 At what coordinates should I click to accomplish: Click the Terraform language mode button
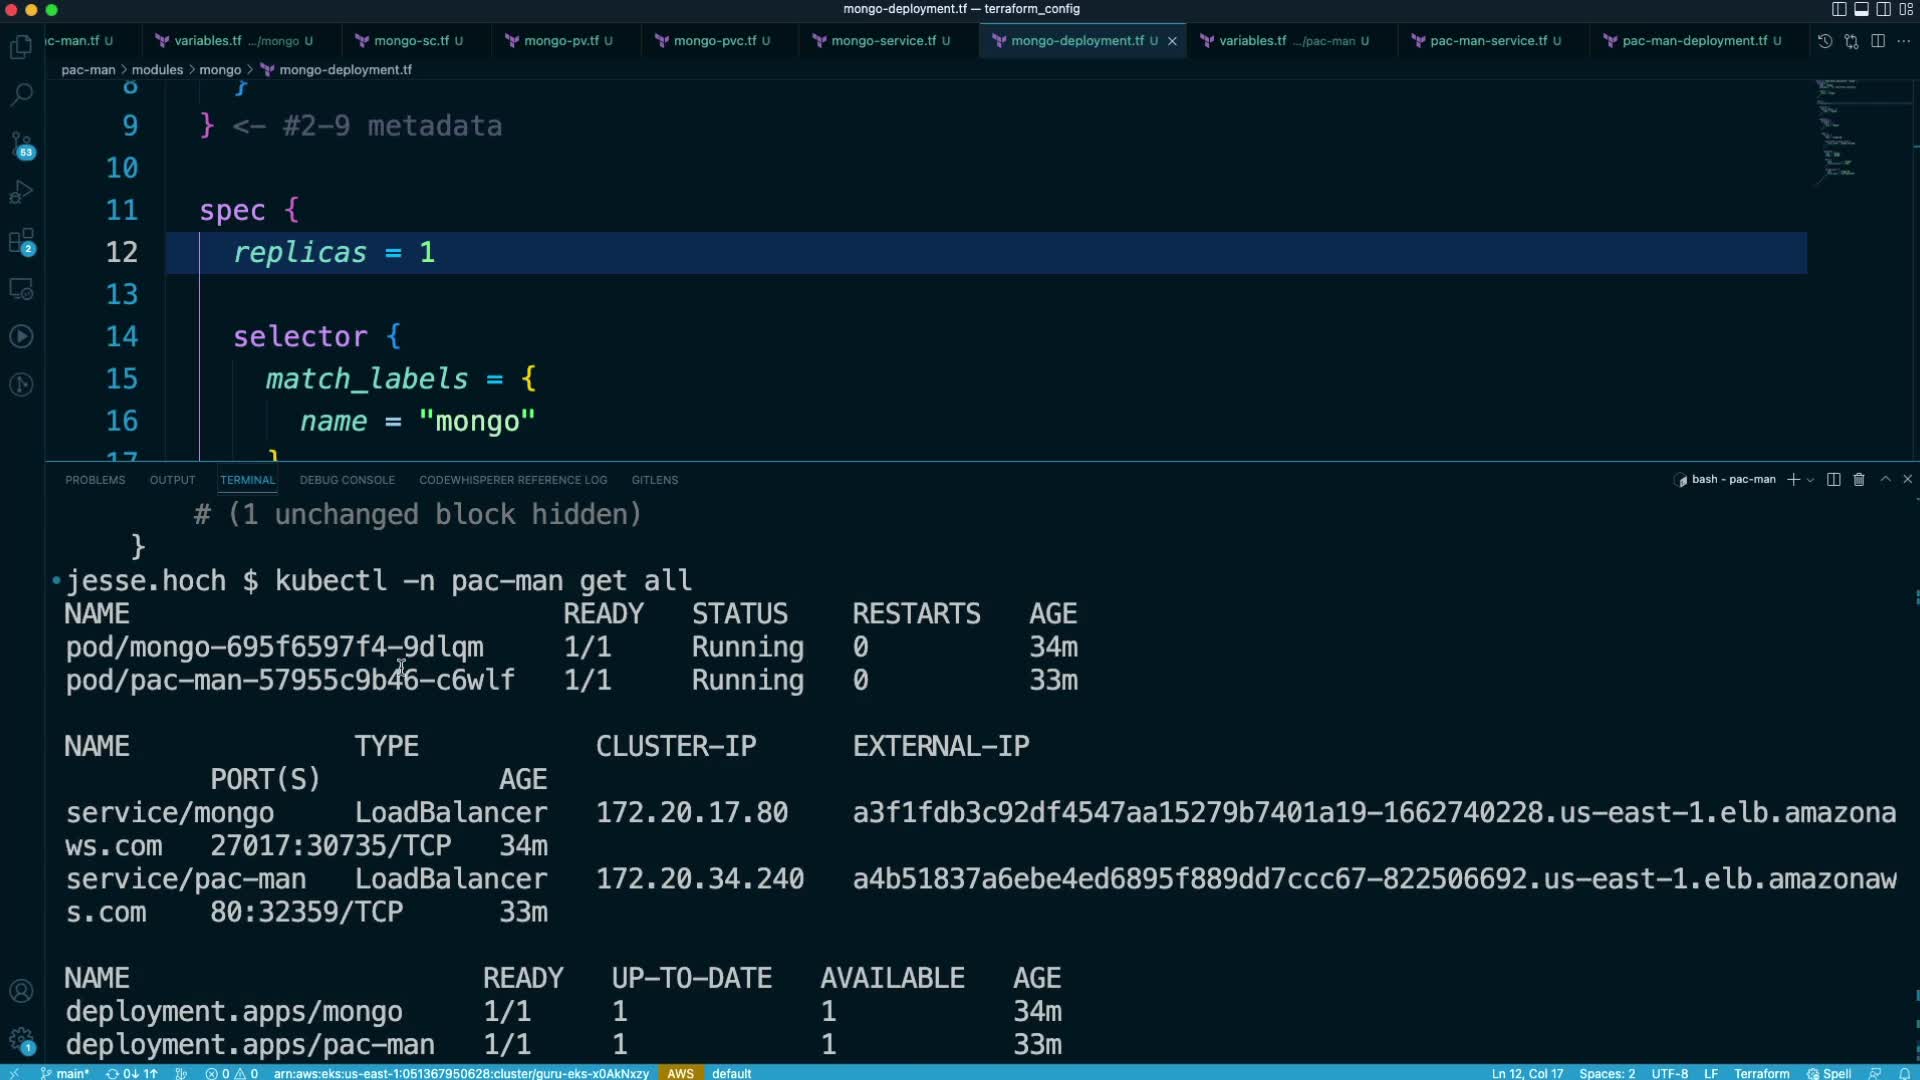point(1761,1073)
